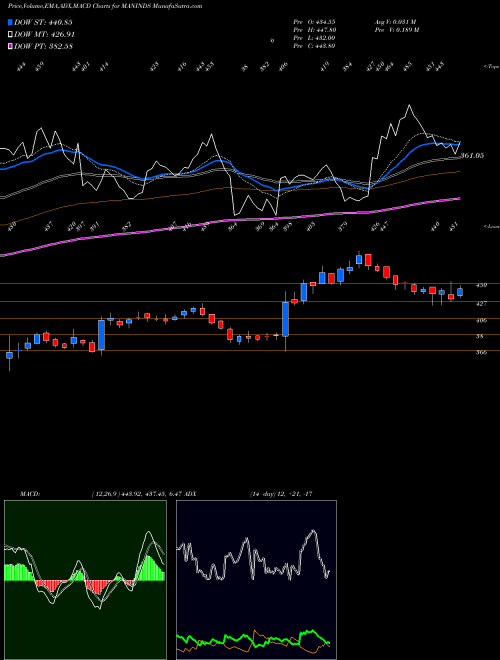
Task: Click the chart title mentioning MunafaSutra.com
Action: (x=105, y=6)
